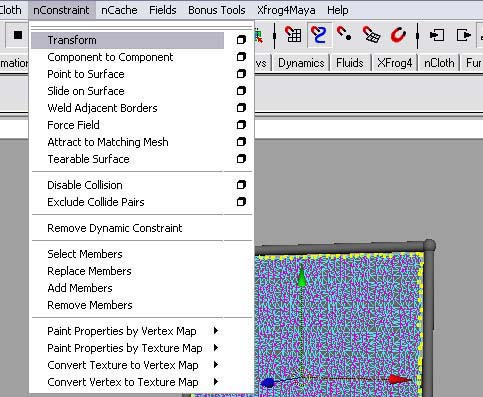483x397 pixels.
Task: Open Weld Adjacent Borders options box
Action: point(241,108)
